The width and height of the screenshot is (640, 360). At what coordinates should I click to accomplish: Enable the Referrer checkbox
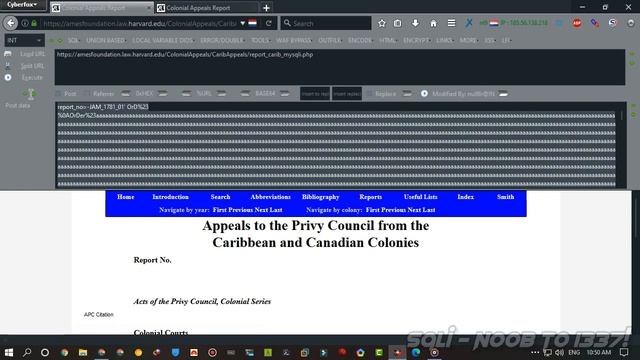(x=87, y=94)
